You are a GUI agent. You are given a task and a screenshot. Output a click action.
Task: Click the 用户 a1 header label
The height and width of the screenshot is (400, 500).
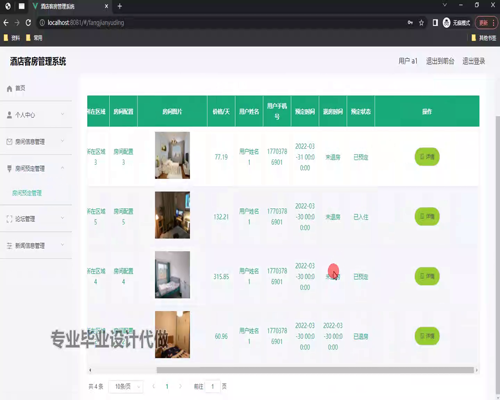point(408,61)
